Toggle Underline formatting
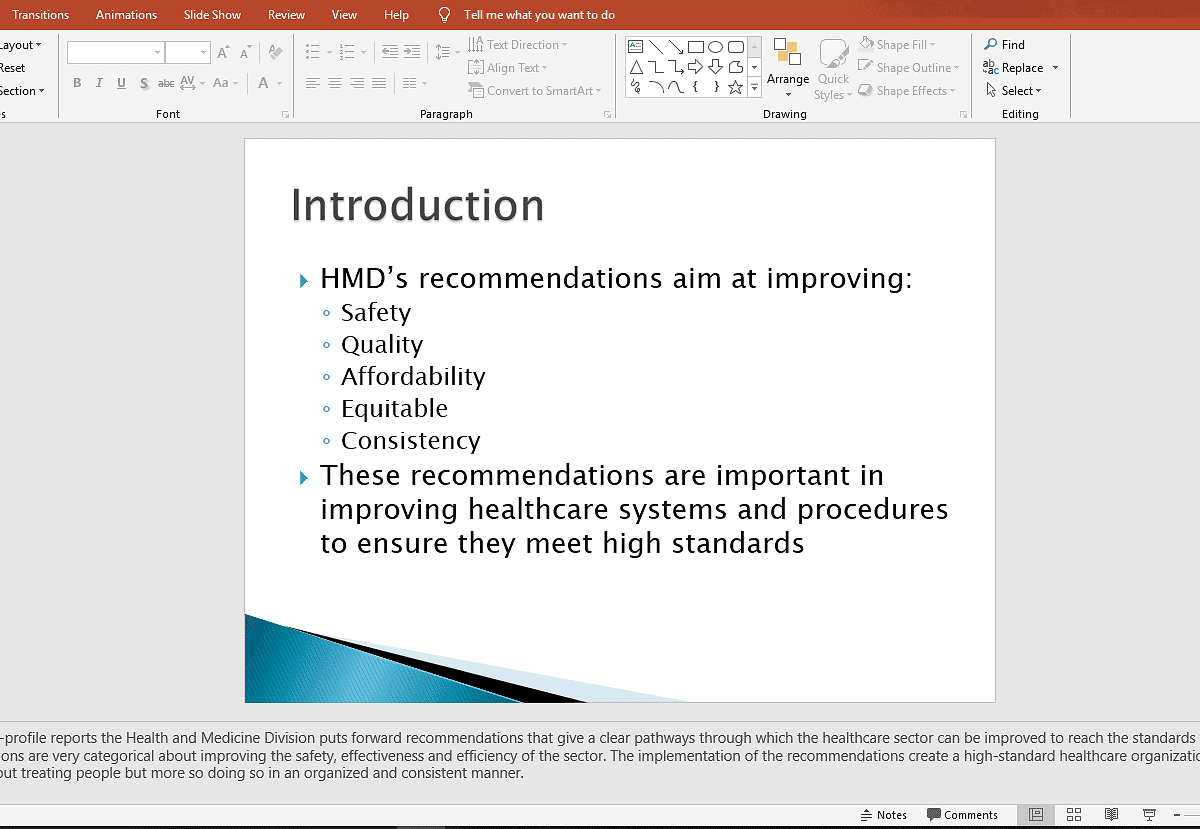This screenshot has width=1200, height=829. (x=121, y=83)
